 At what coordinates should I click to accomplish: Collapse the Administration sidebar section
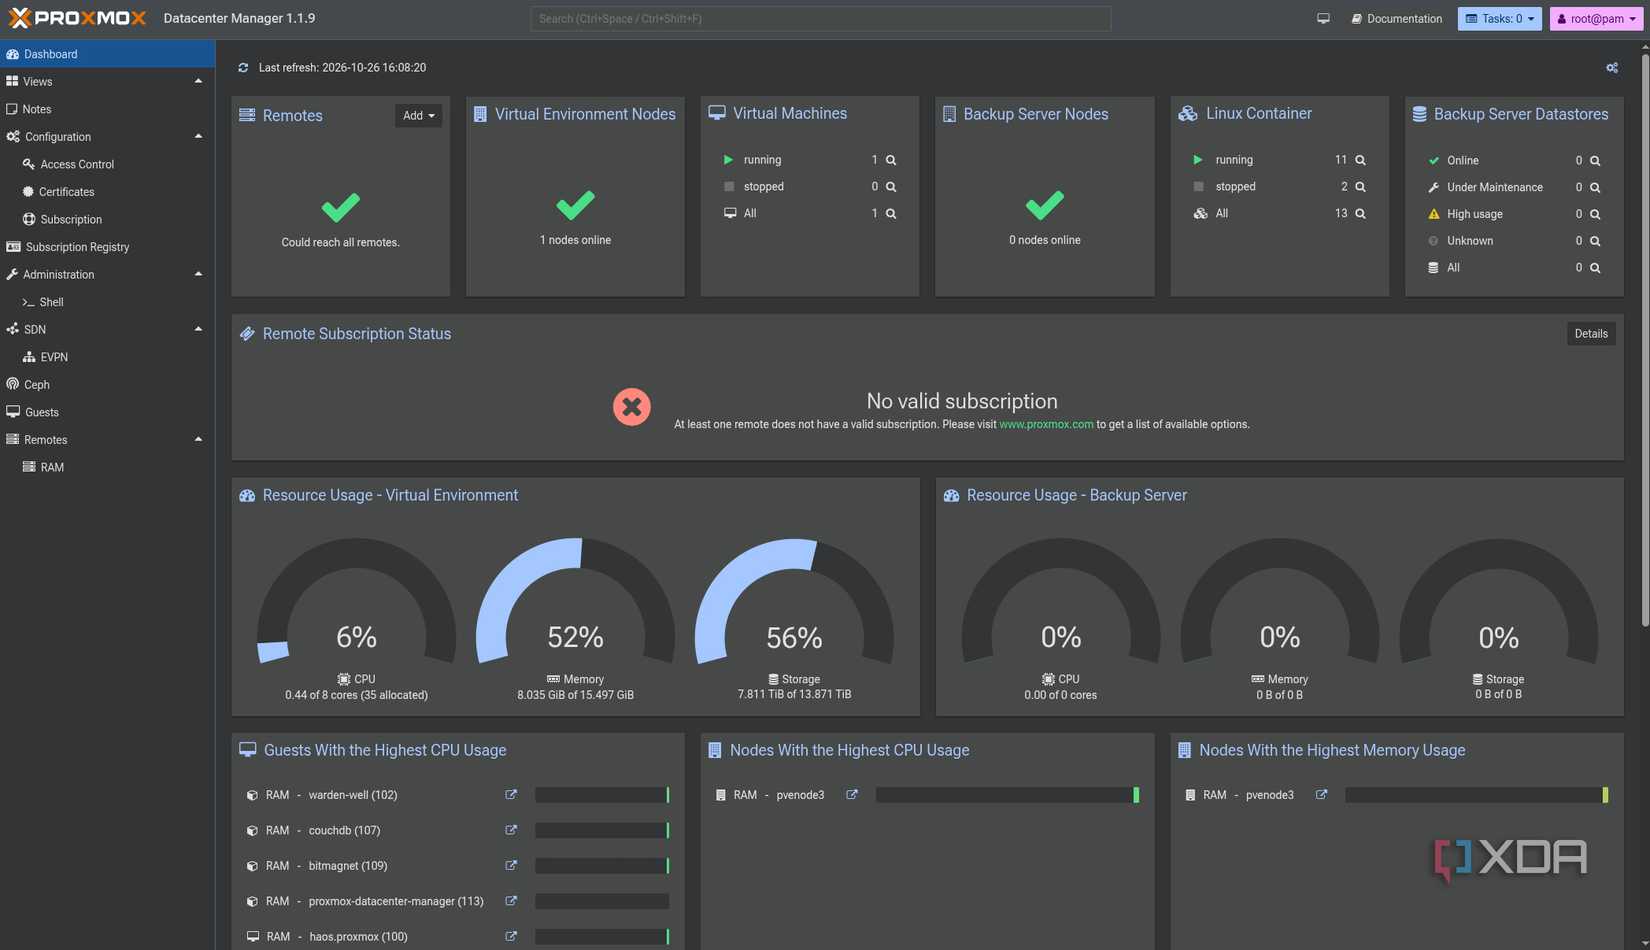(198, 275)
